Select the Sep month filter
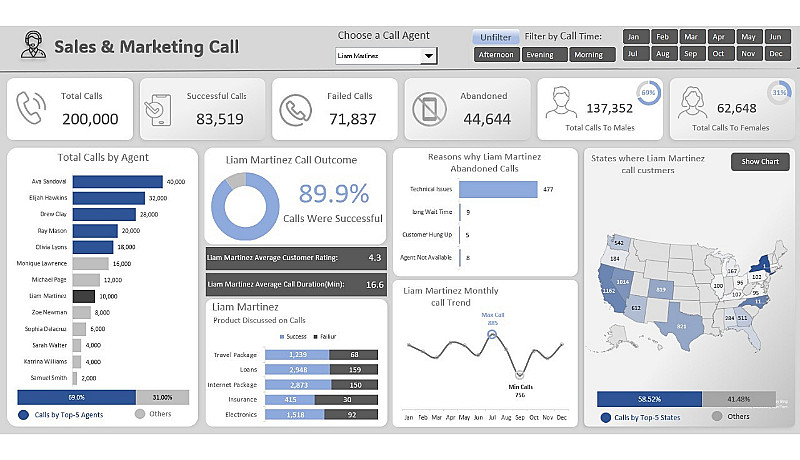Screen dimensions: 800x460 coord(692,54)
